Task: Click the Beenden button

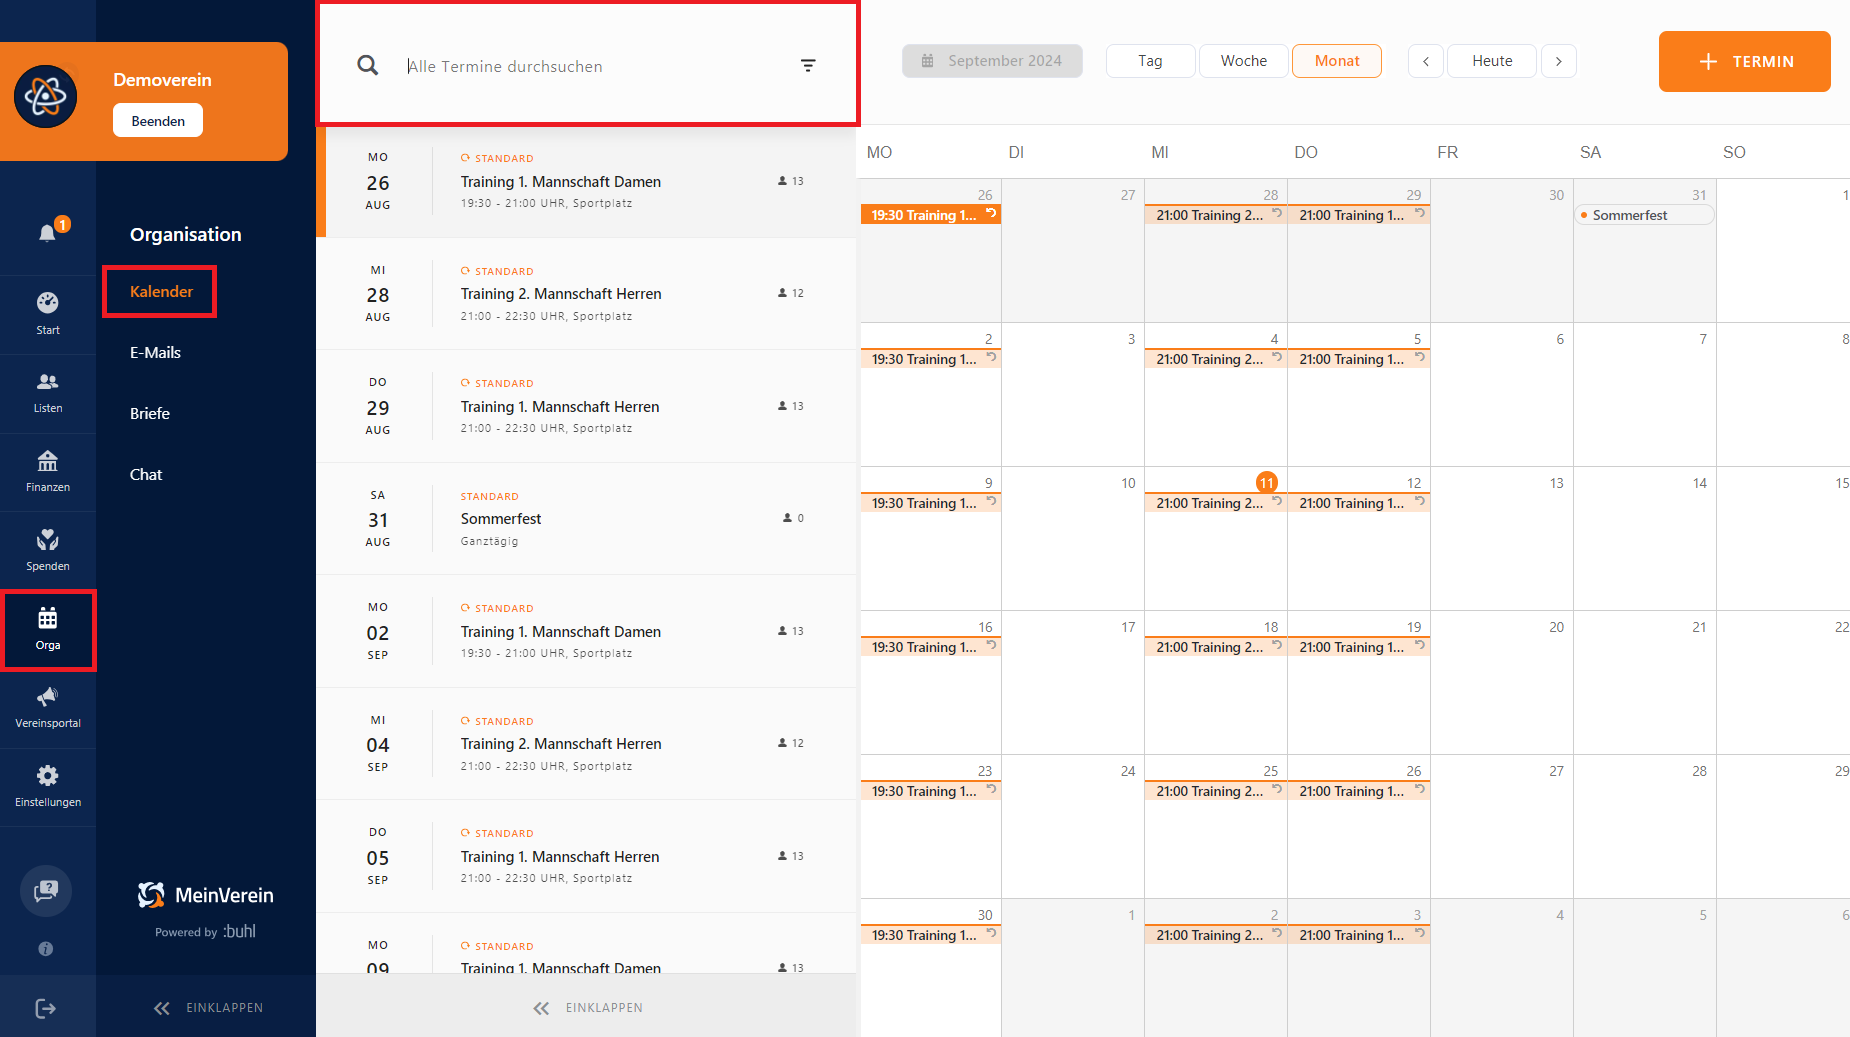Action: coord(158,121)
